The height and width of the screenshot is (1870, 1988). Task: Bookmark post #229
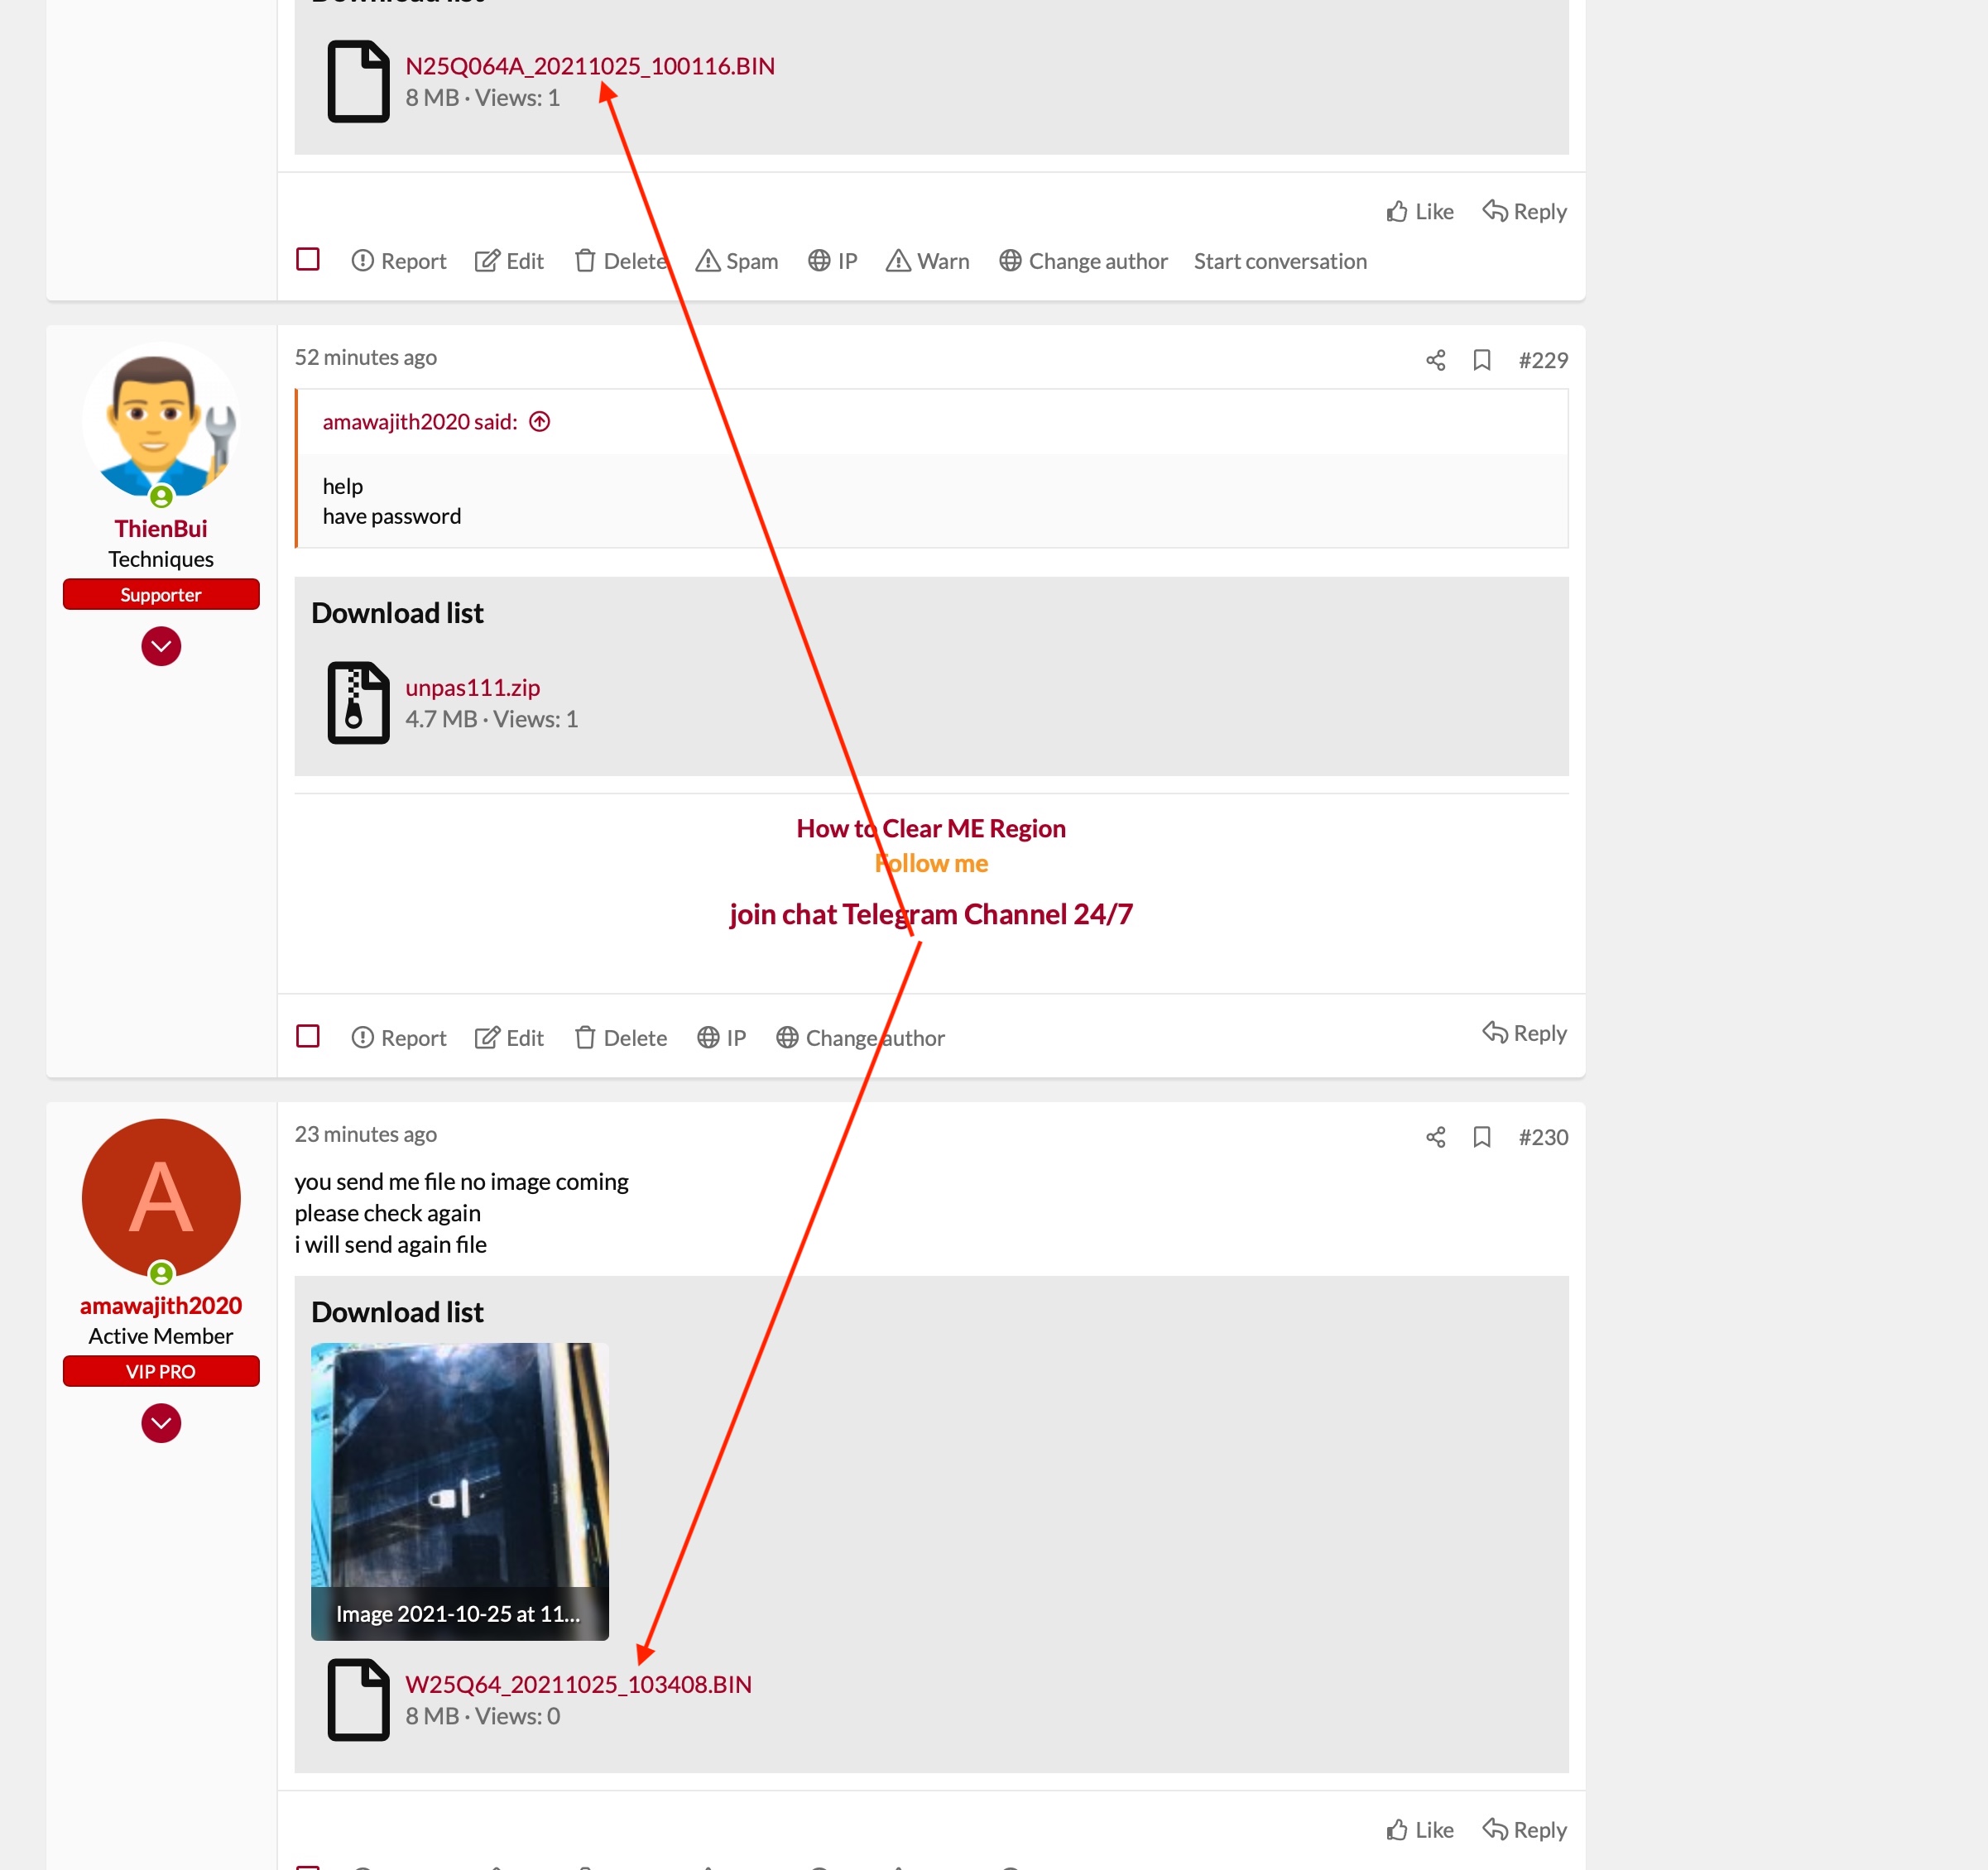tap(1481, 360)
